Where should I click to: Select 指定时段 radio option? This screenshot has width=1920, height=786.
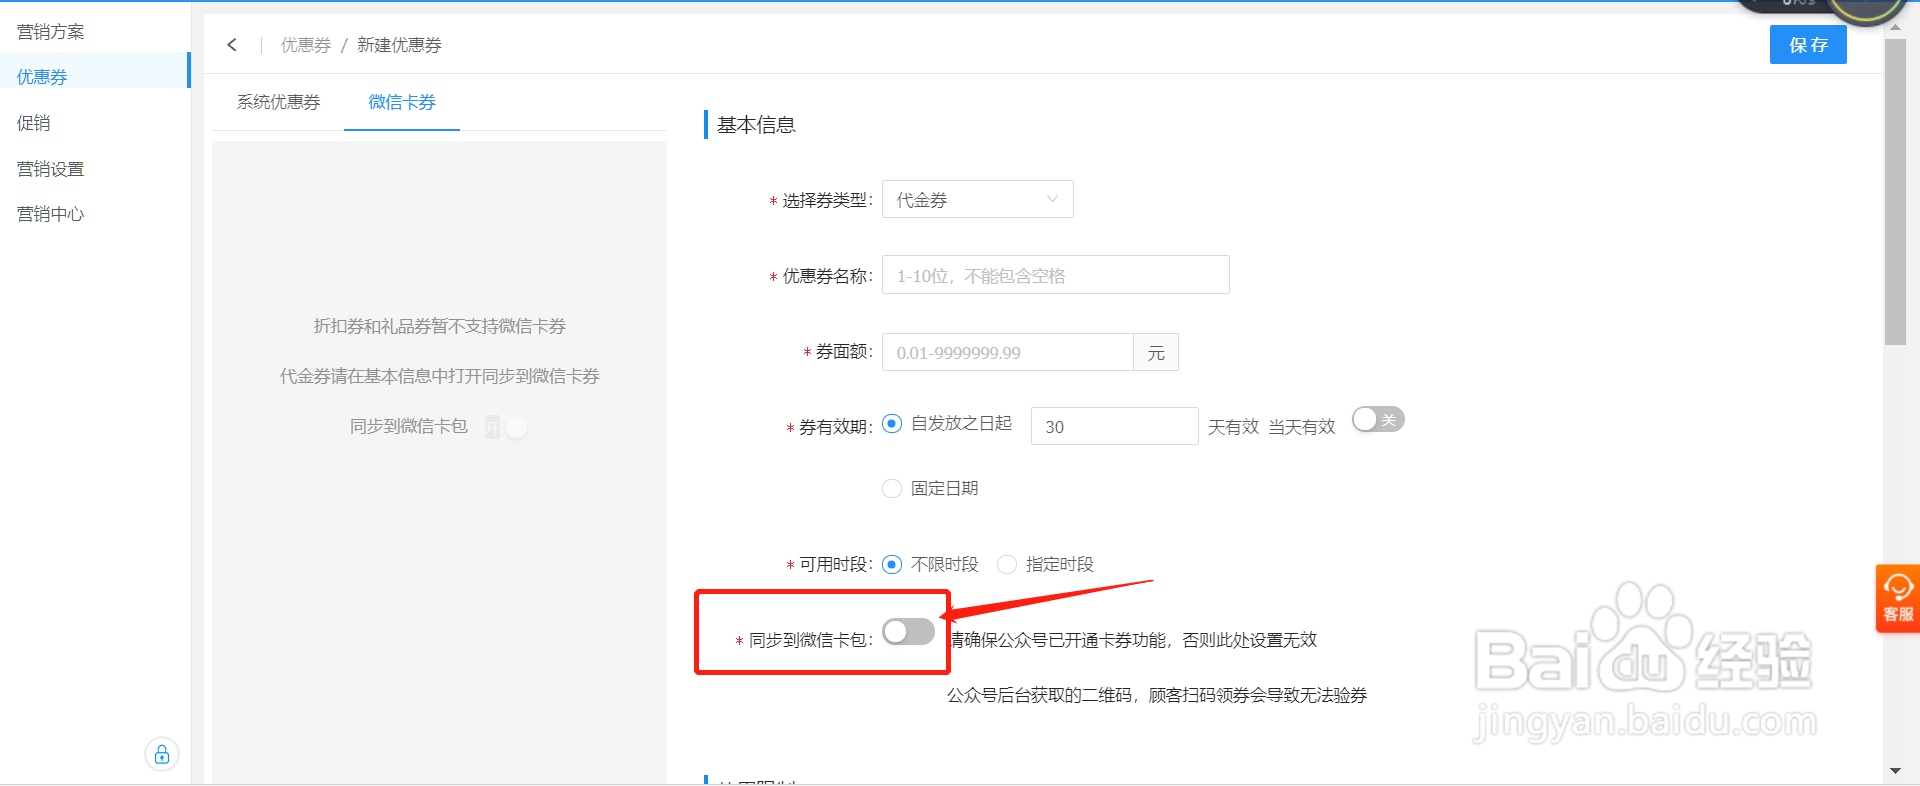[x=1007, y=564]
